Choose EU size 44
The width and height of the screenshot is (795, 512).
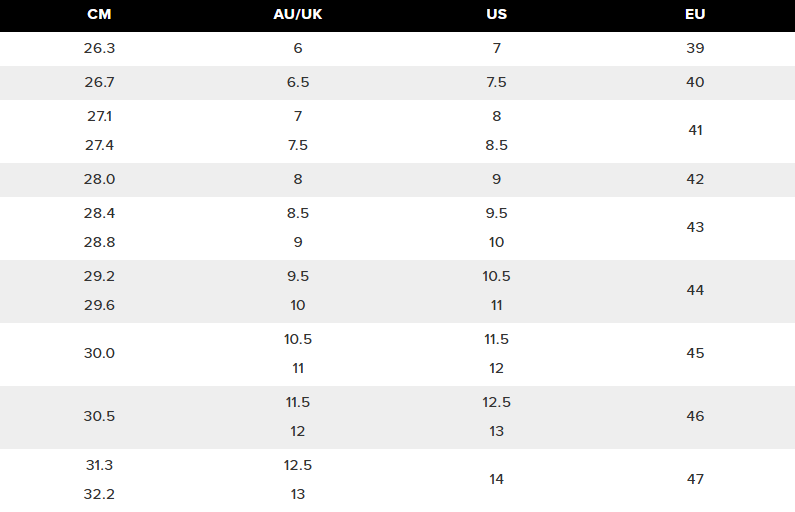[x=695, y=290]
